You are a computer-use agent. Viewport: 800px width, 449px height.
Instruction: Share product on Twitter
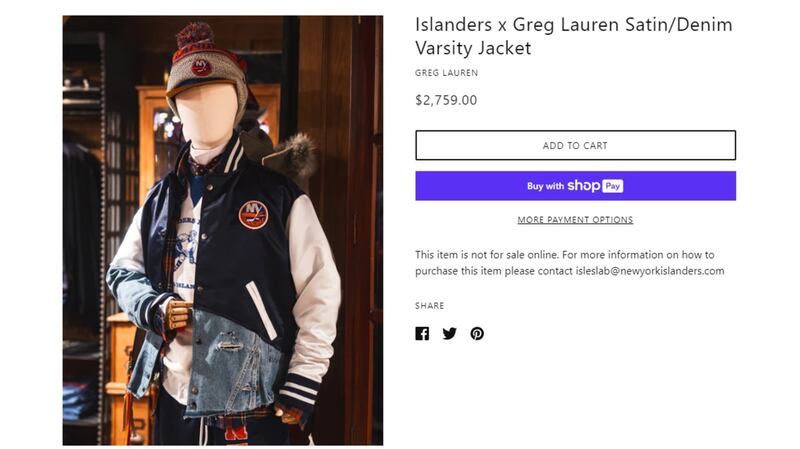click(449, 334)
